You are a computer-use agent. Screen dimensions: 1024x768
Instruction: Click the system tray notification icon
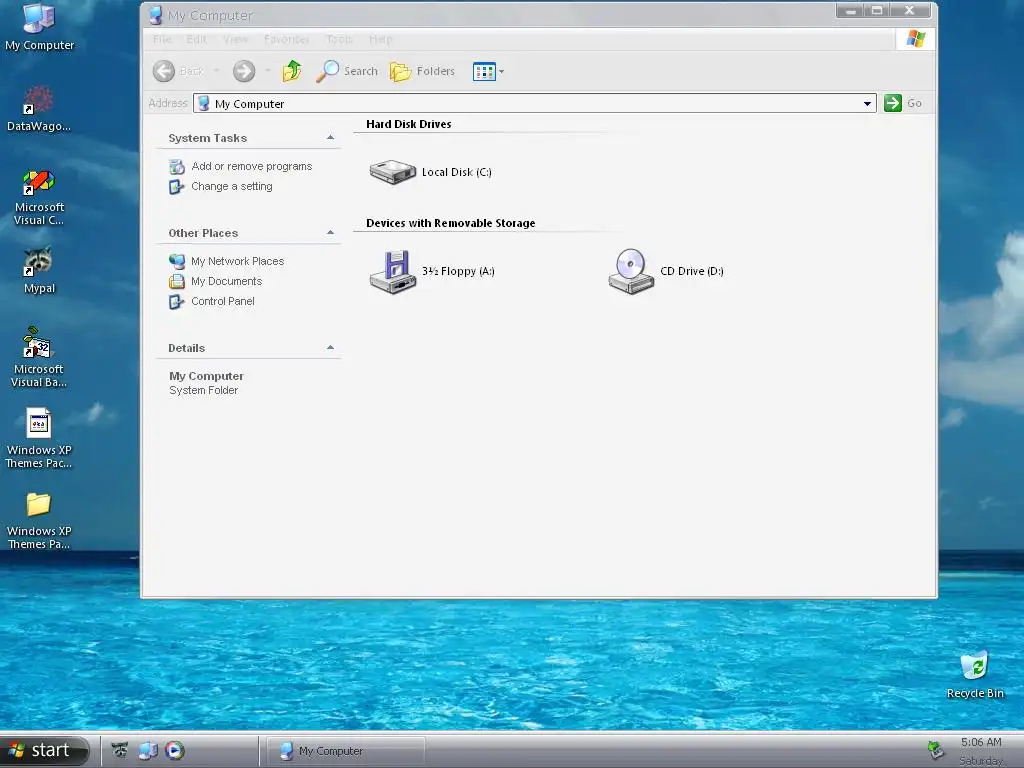click(x=935, y=750)
